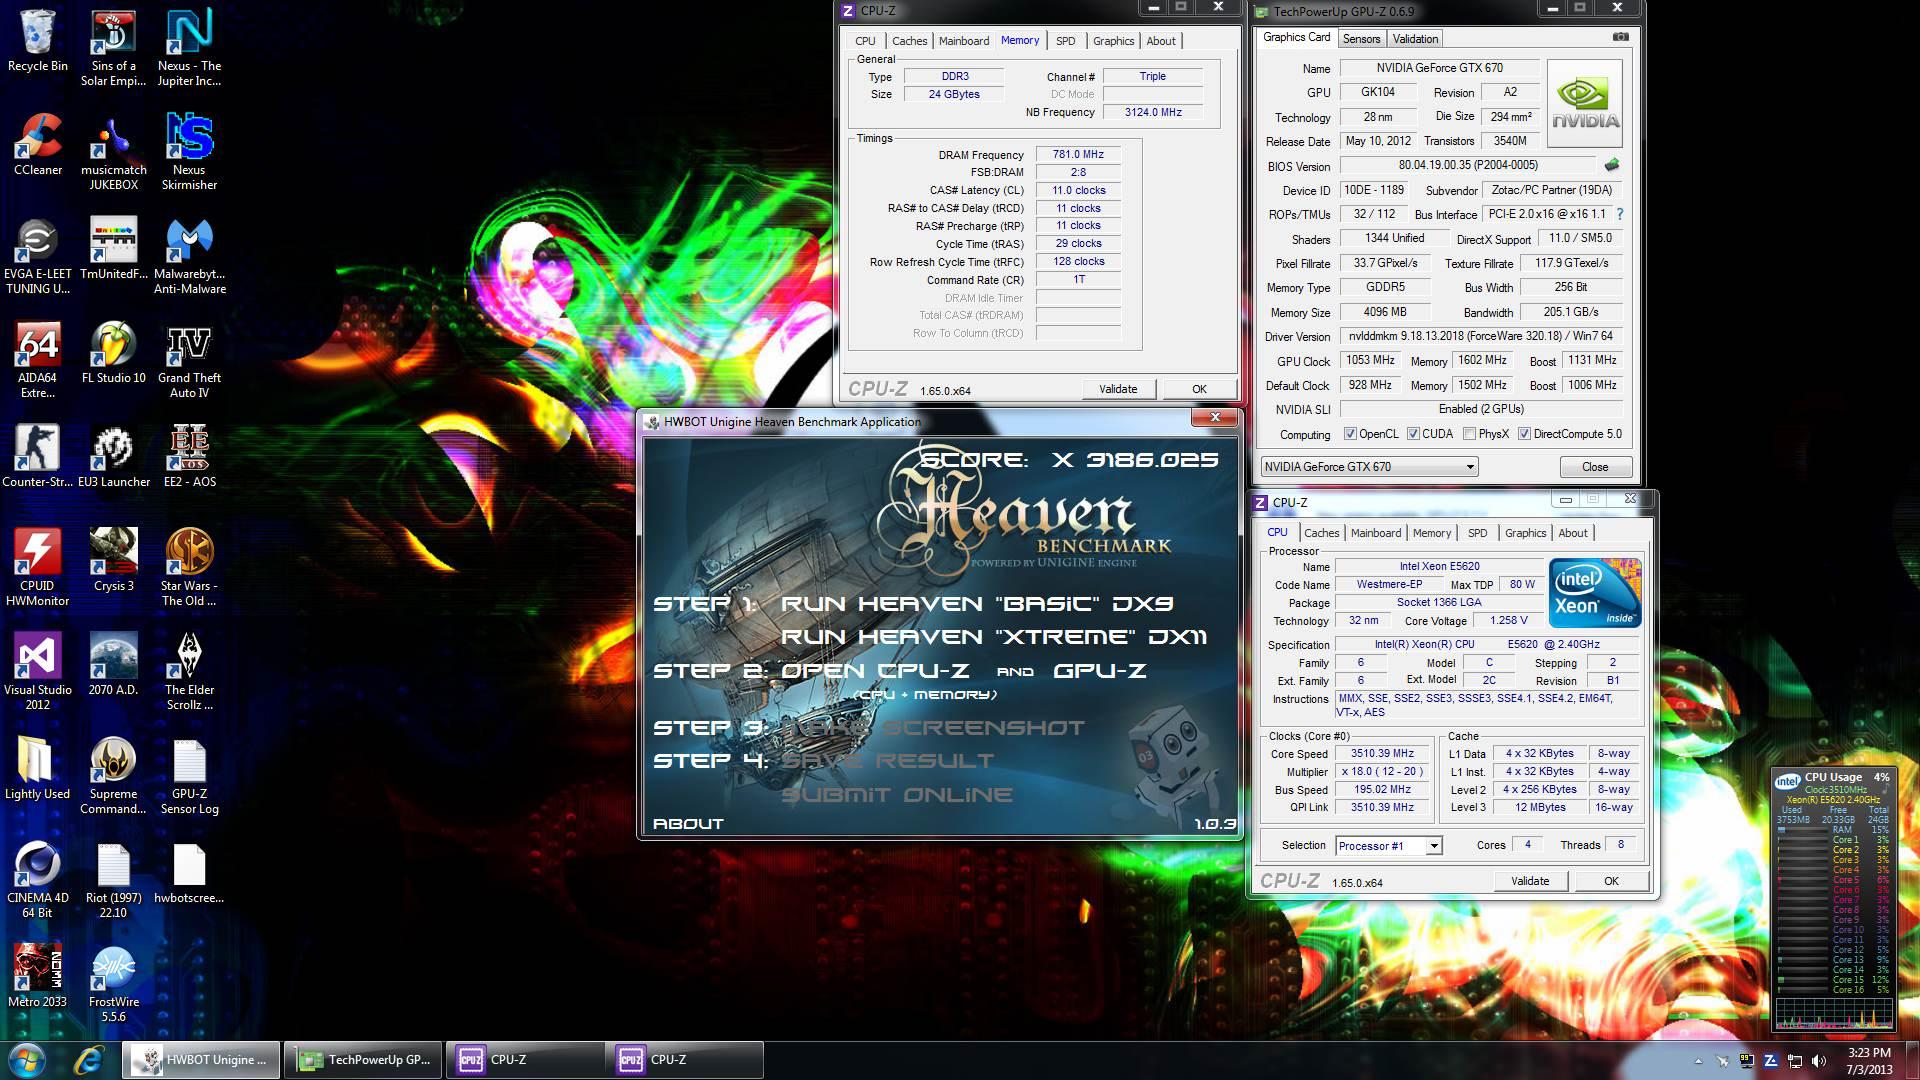Viewport: 1920px width, 1080px height.
Task: Click About in HWBOT Heaven window
Action: [688, 824]
